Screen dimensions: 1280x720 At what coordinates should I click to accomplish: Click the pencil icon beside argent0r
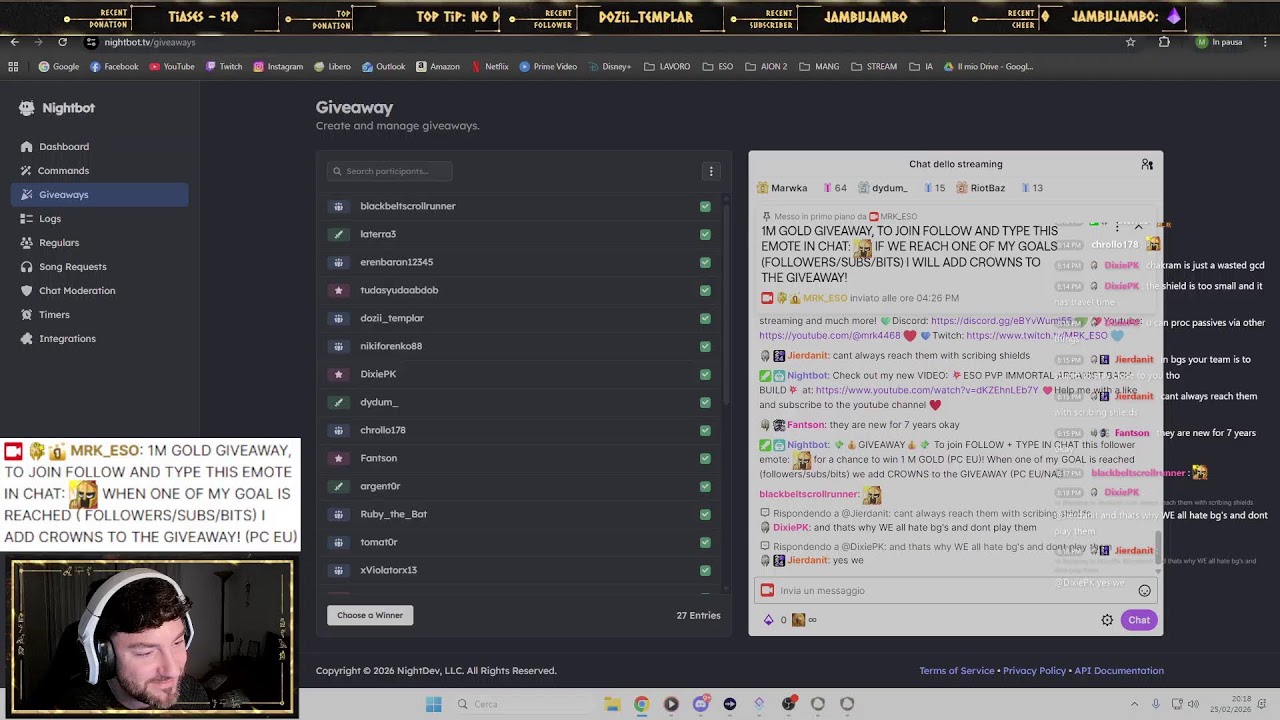[x=338, y=486]
